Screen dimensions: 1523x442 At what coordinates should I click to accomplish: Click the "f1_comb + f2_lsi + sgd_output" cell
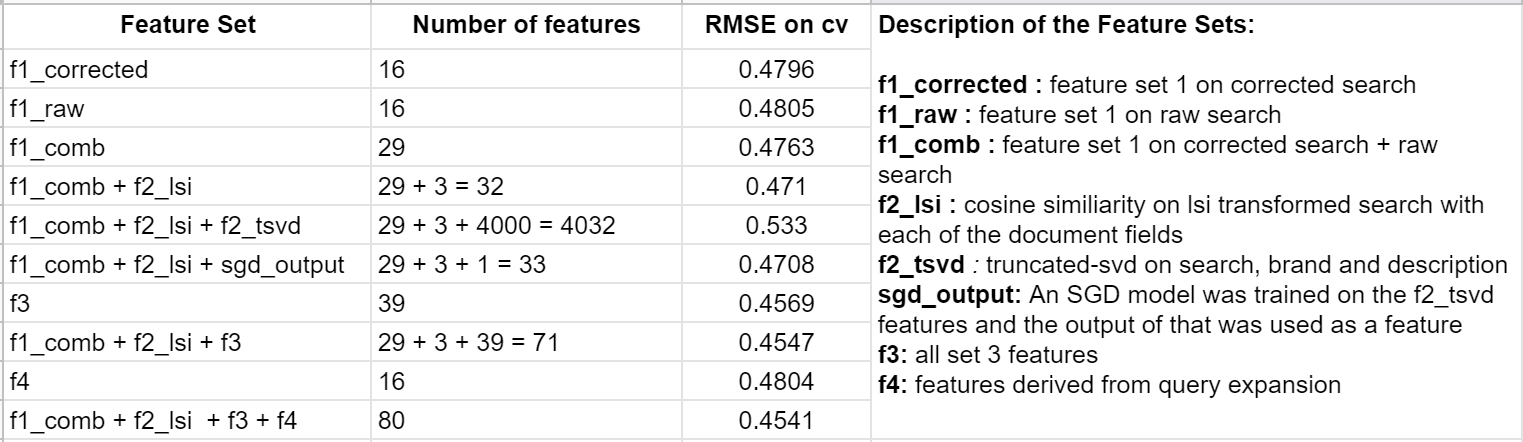[176, 264]
